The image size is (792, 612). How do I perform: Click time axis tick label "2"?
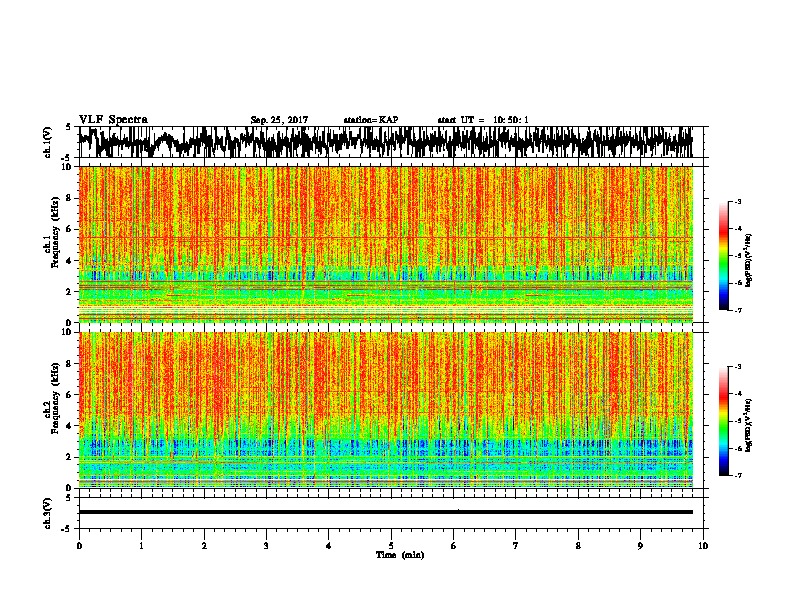coord(204,546)
